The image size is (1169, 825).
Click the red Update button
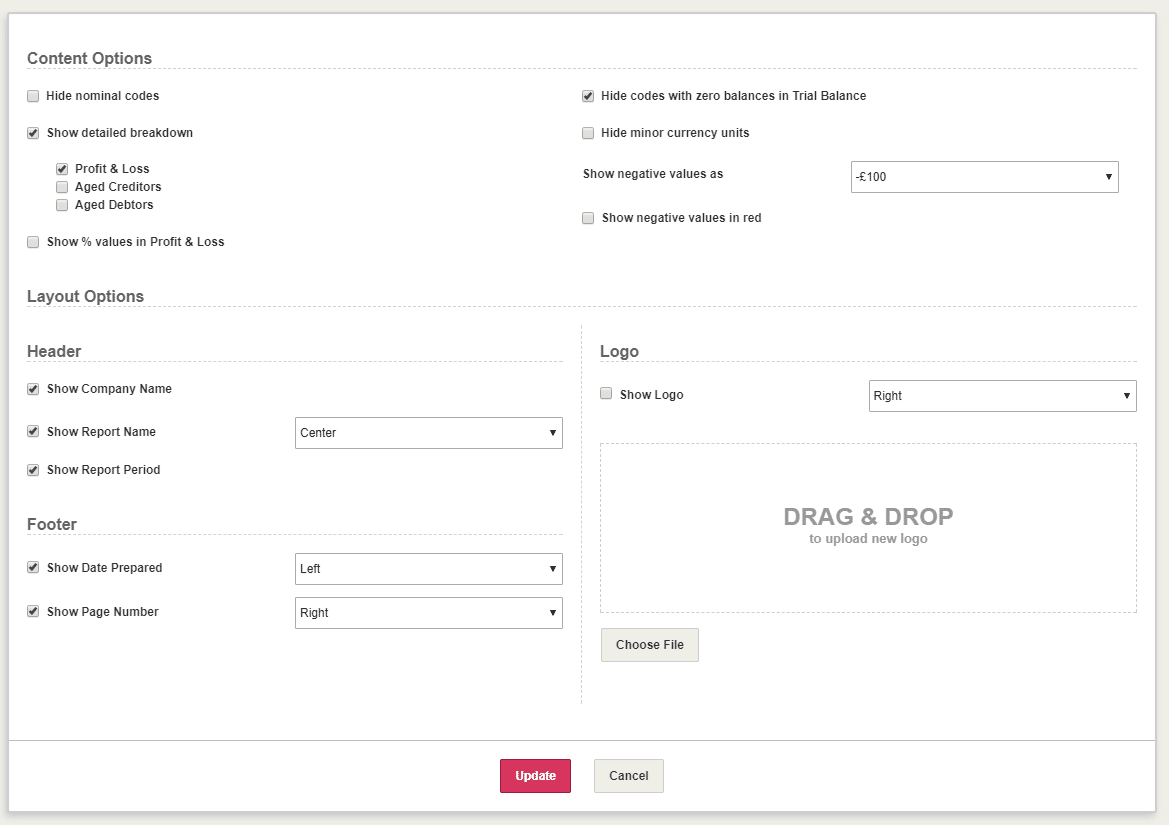[x=535, y=776]
